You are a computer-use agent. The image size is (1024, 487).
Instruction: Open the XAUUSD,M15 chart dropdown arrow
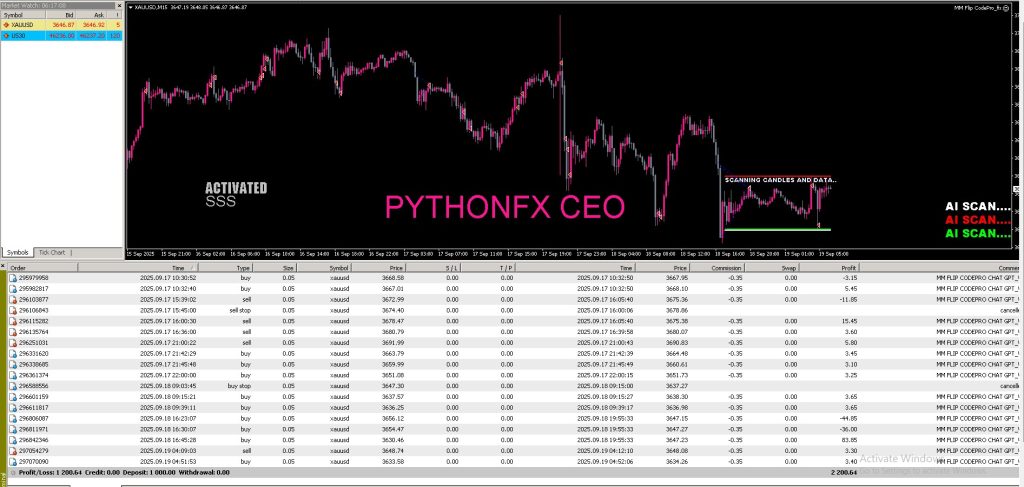pos(130,7)
